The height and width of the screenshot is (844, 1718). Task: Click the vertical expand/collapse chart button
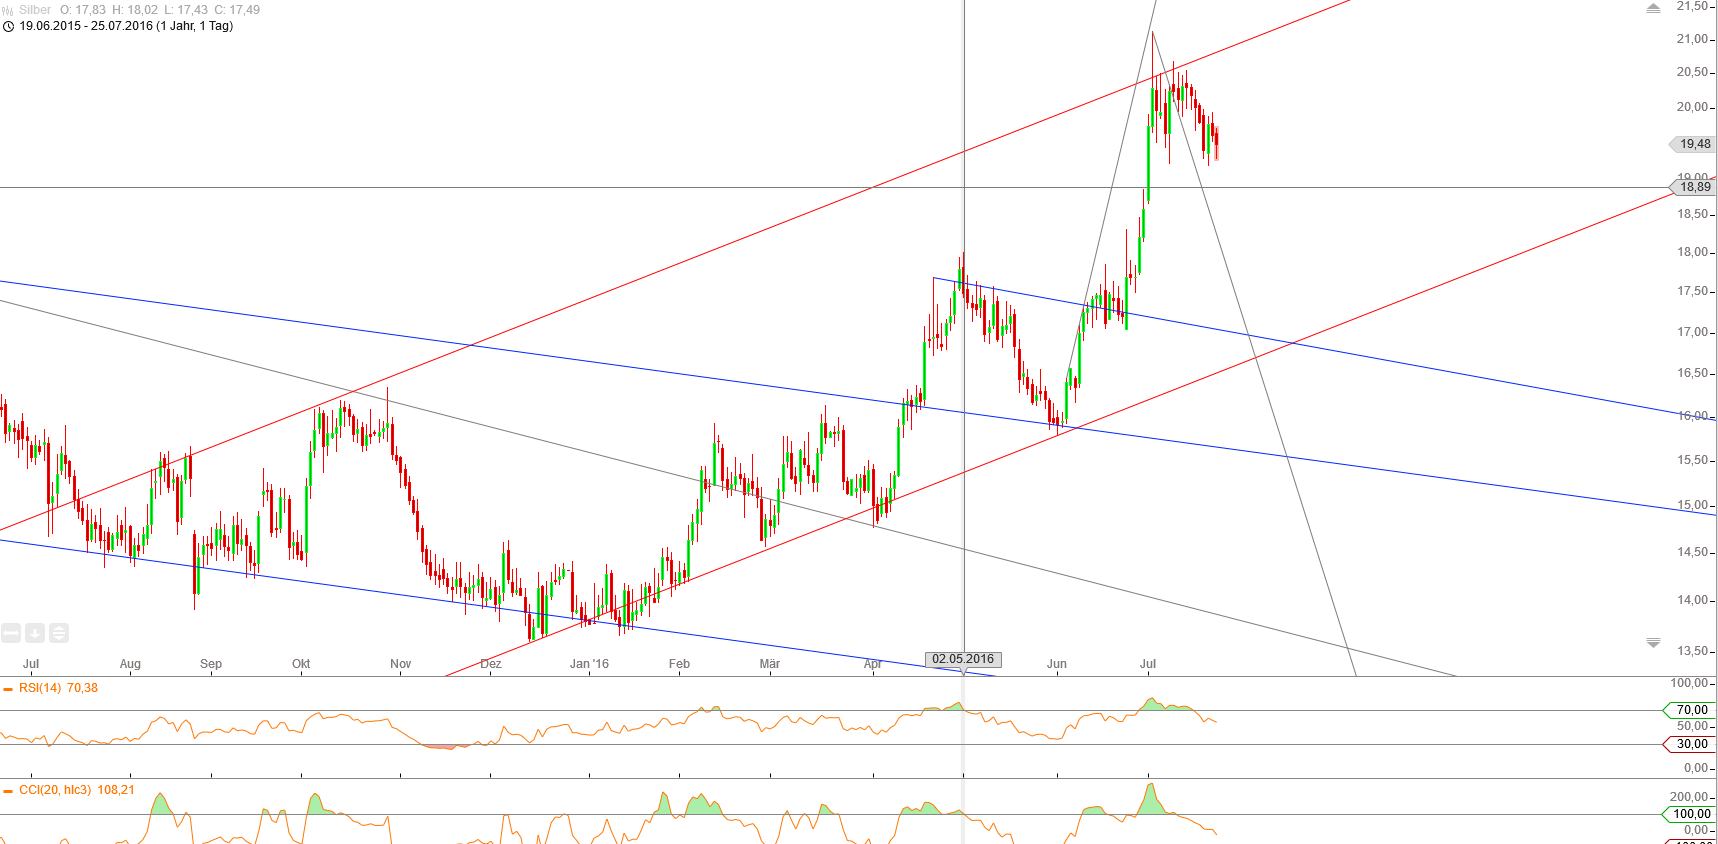click(x=59, y=633)
